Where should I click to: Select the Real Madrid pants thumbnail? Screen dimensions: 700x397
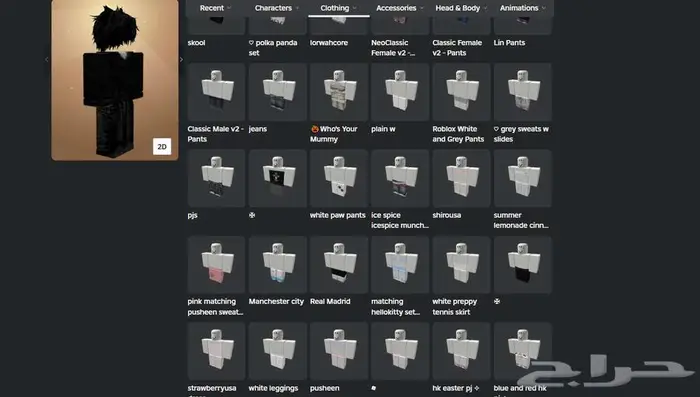(339, 265)
